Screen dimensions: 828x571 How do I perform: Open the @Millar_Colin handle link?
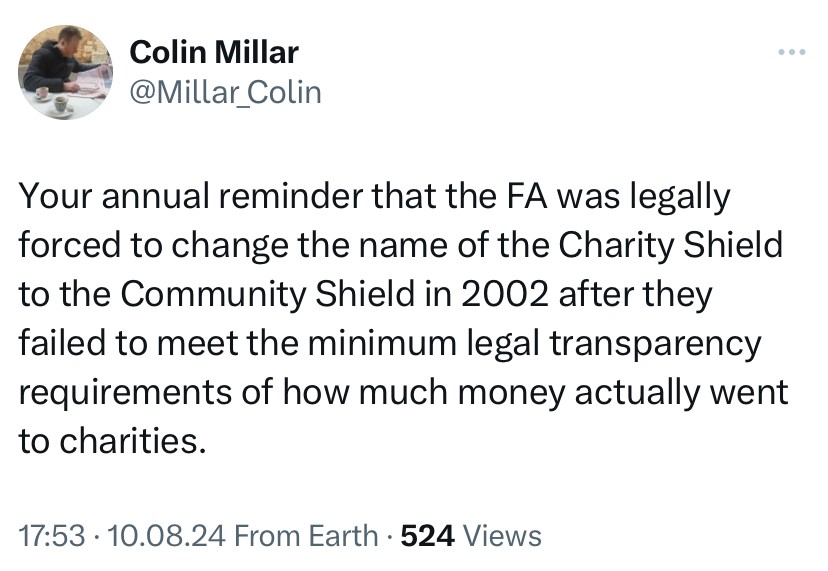tap(227, 92)
